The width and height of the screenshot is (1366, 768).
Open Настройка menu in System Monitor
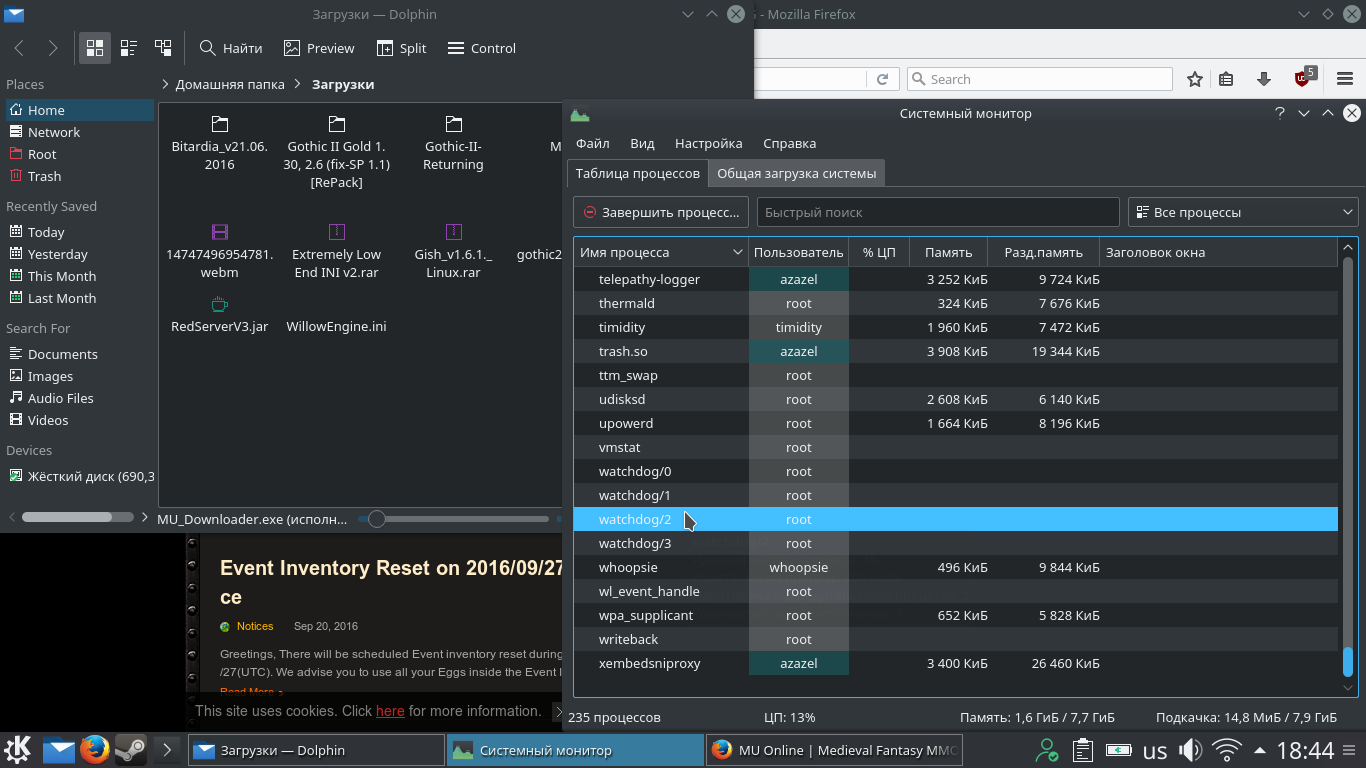pos(709,143)
